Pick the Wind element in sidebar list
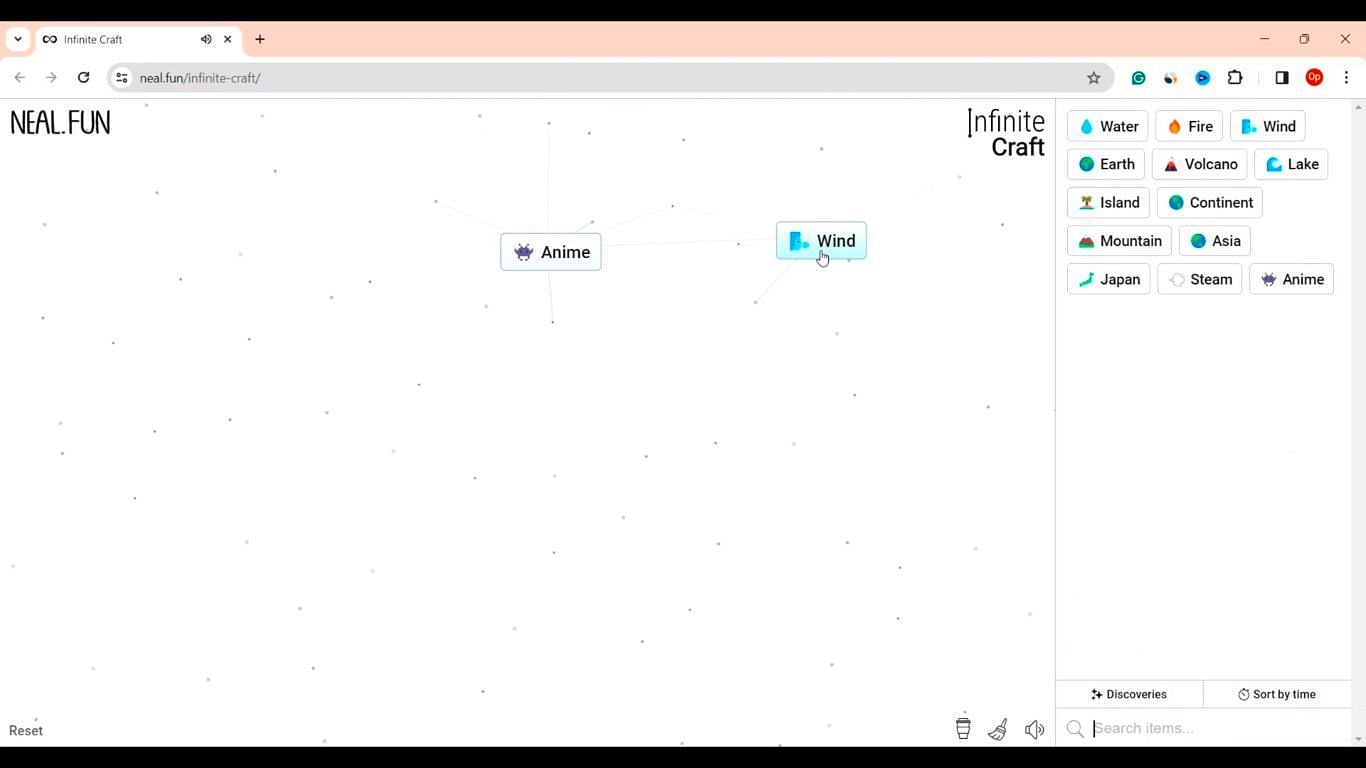The height and width of the screenshot is (768, 1366). click(1267, 126)
